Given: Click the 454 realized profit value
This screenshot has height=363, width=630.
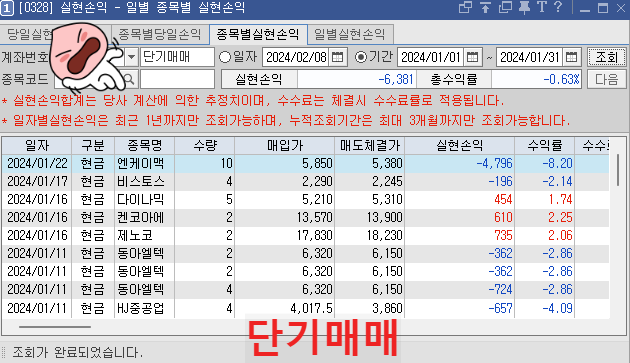Looking at the screenshot, I should click(503, 200).
